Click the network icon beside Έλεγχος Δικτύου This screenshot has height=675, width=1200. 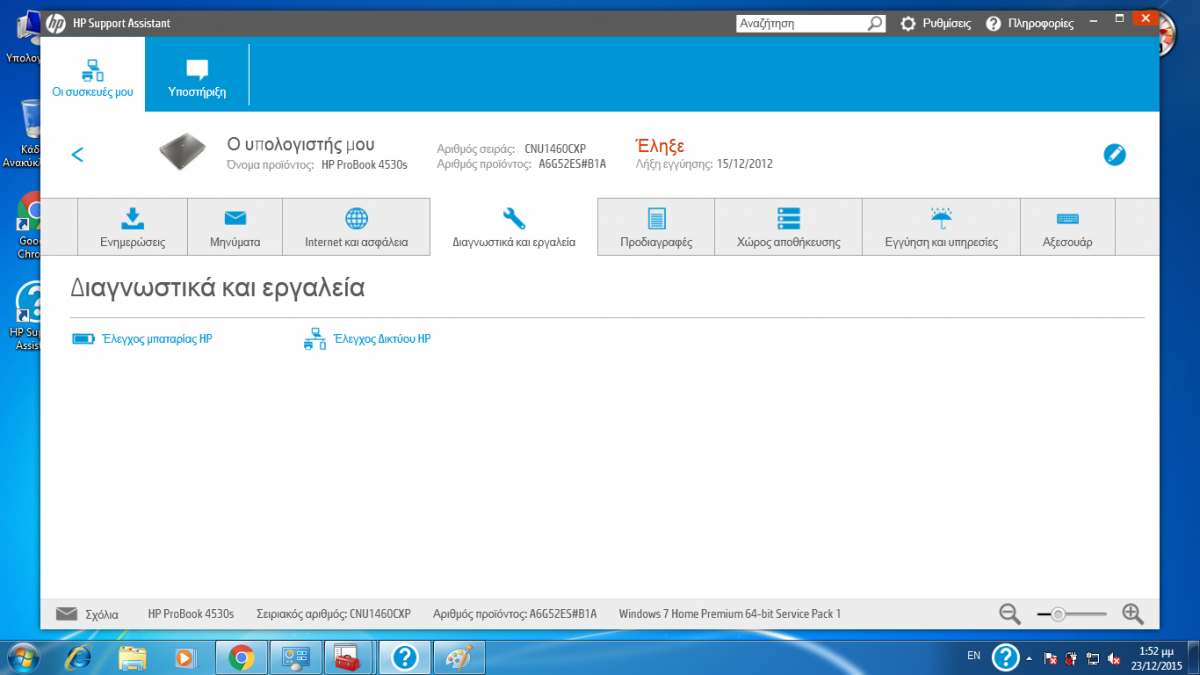pos(314,339)
